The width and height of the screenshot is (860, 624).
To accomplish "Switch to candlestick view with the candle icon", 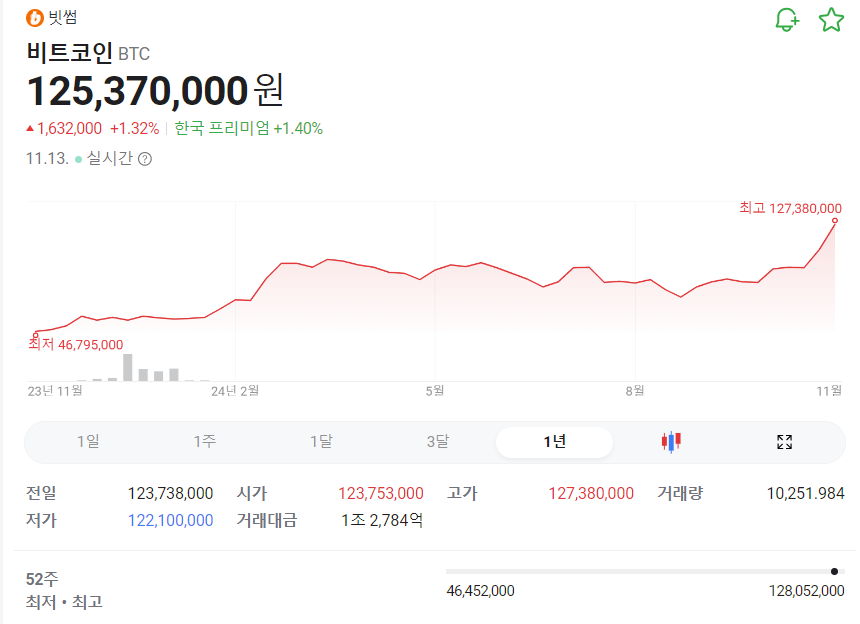I will click(671, 441).
